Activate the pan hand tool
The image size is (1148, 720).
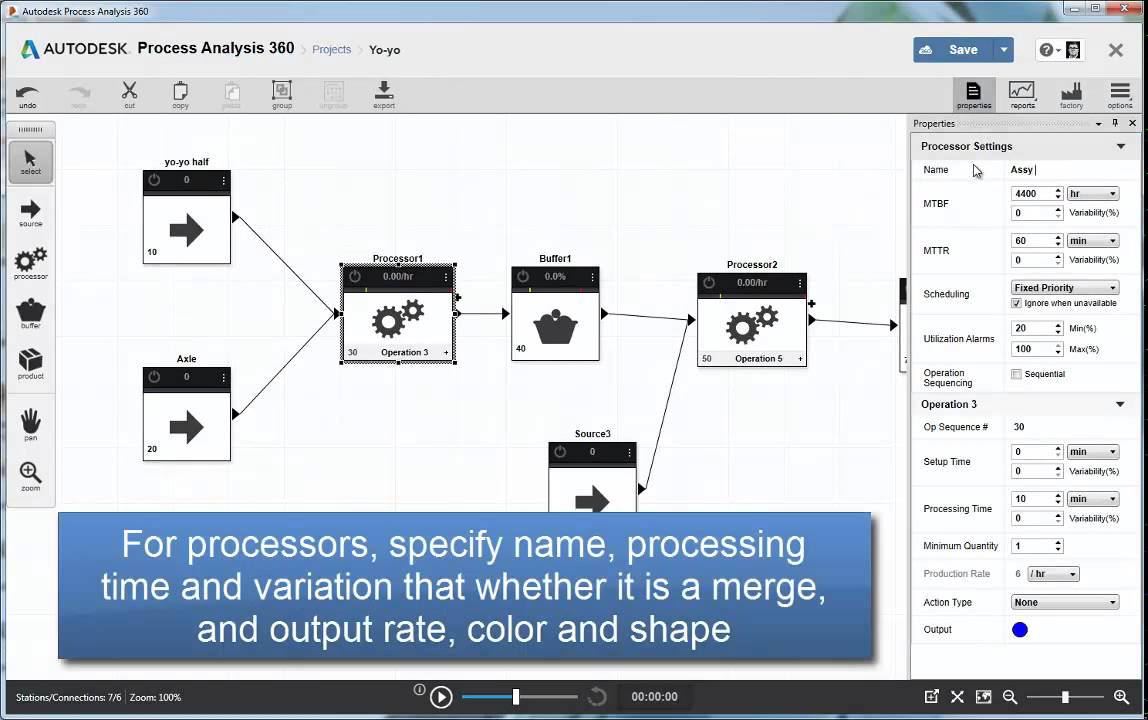(x=31, y=425)
